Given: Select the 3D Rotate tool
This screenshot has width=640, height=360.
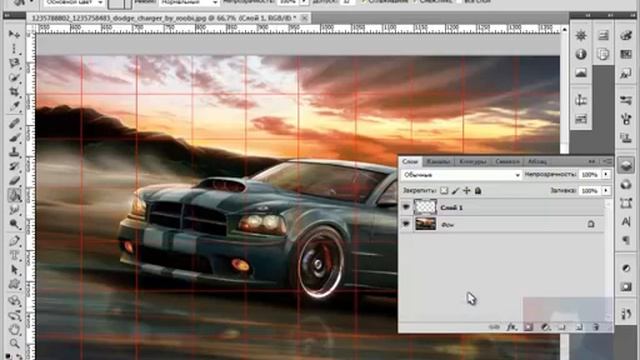Looking at the screenshot, I should 15,301.
